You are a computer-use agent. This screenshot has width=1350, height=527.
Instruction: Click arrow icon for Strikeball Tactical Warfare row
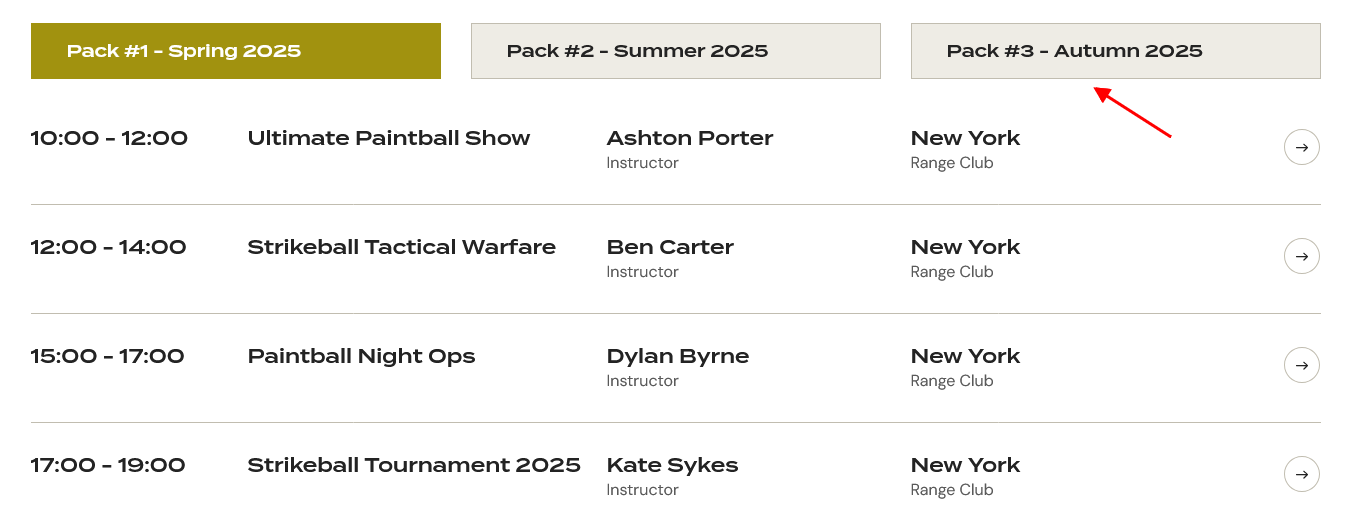[x=1301, y=257]
